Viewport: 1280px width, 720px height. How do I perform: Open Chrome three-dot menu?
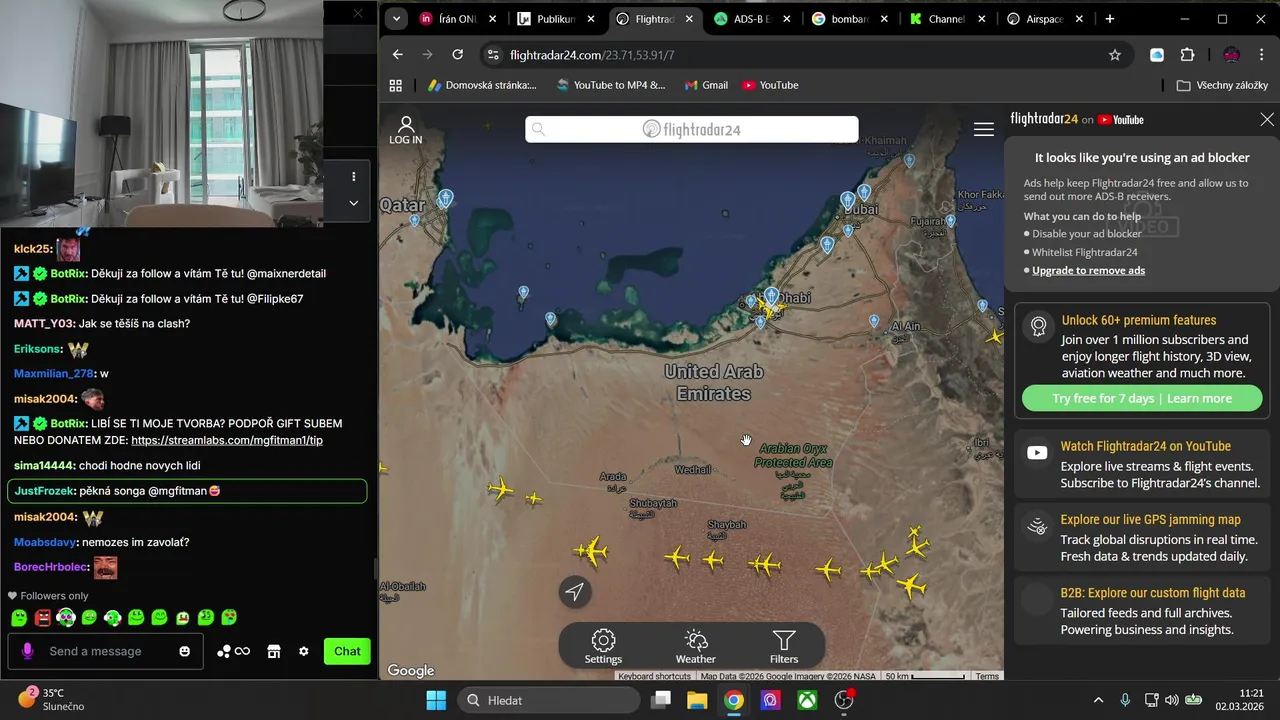tap(1262, 55)
